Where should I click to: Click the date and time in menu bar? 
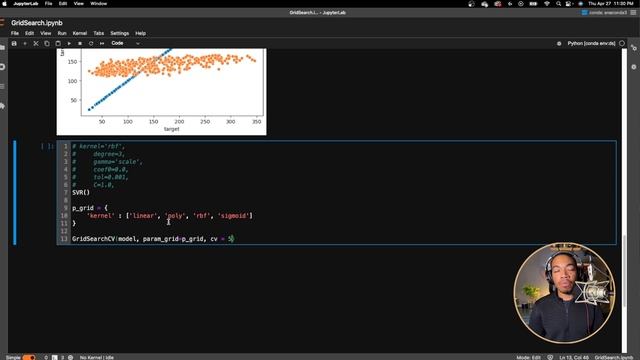611,4
